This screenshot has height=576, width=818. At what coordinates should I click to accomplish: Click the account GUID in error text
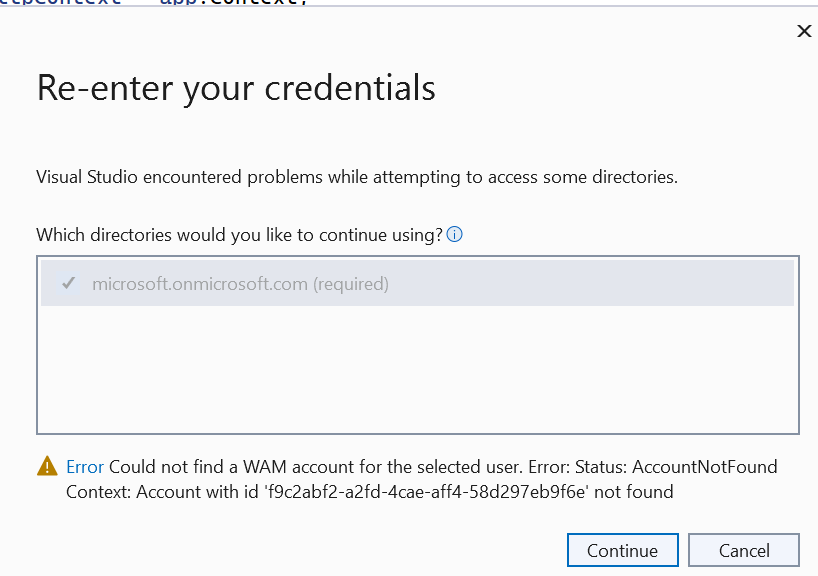[x=426, y=492]
